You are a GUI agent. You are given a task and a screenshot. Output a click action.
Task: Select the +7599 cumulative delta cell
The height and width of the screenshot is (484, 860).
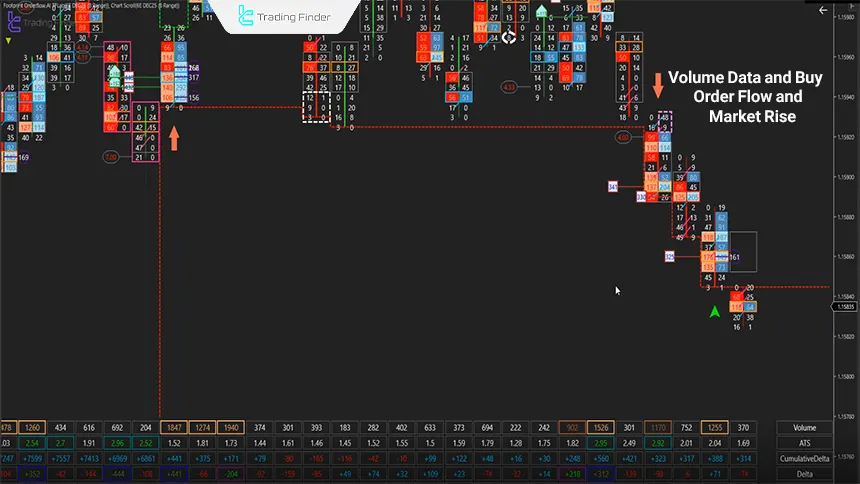[32, 458]
